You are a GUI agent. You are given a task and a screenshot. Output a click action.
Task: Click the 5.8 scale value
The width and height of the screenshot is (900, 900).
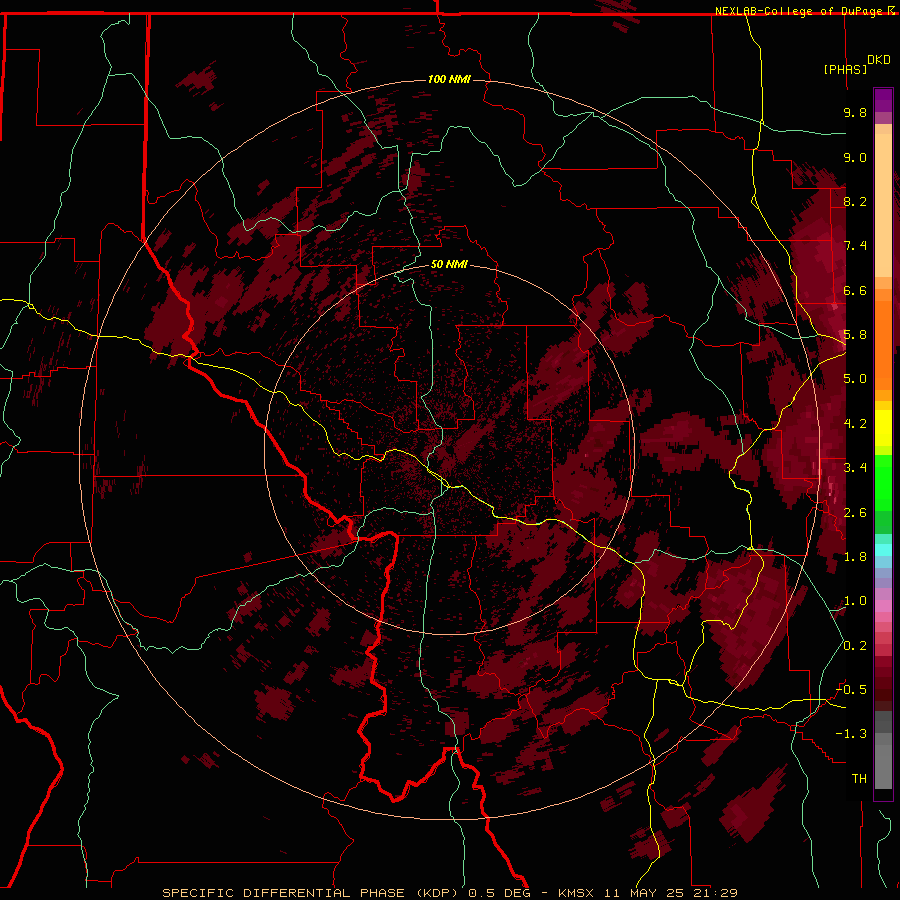tap(855, 335)
